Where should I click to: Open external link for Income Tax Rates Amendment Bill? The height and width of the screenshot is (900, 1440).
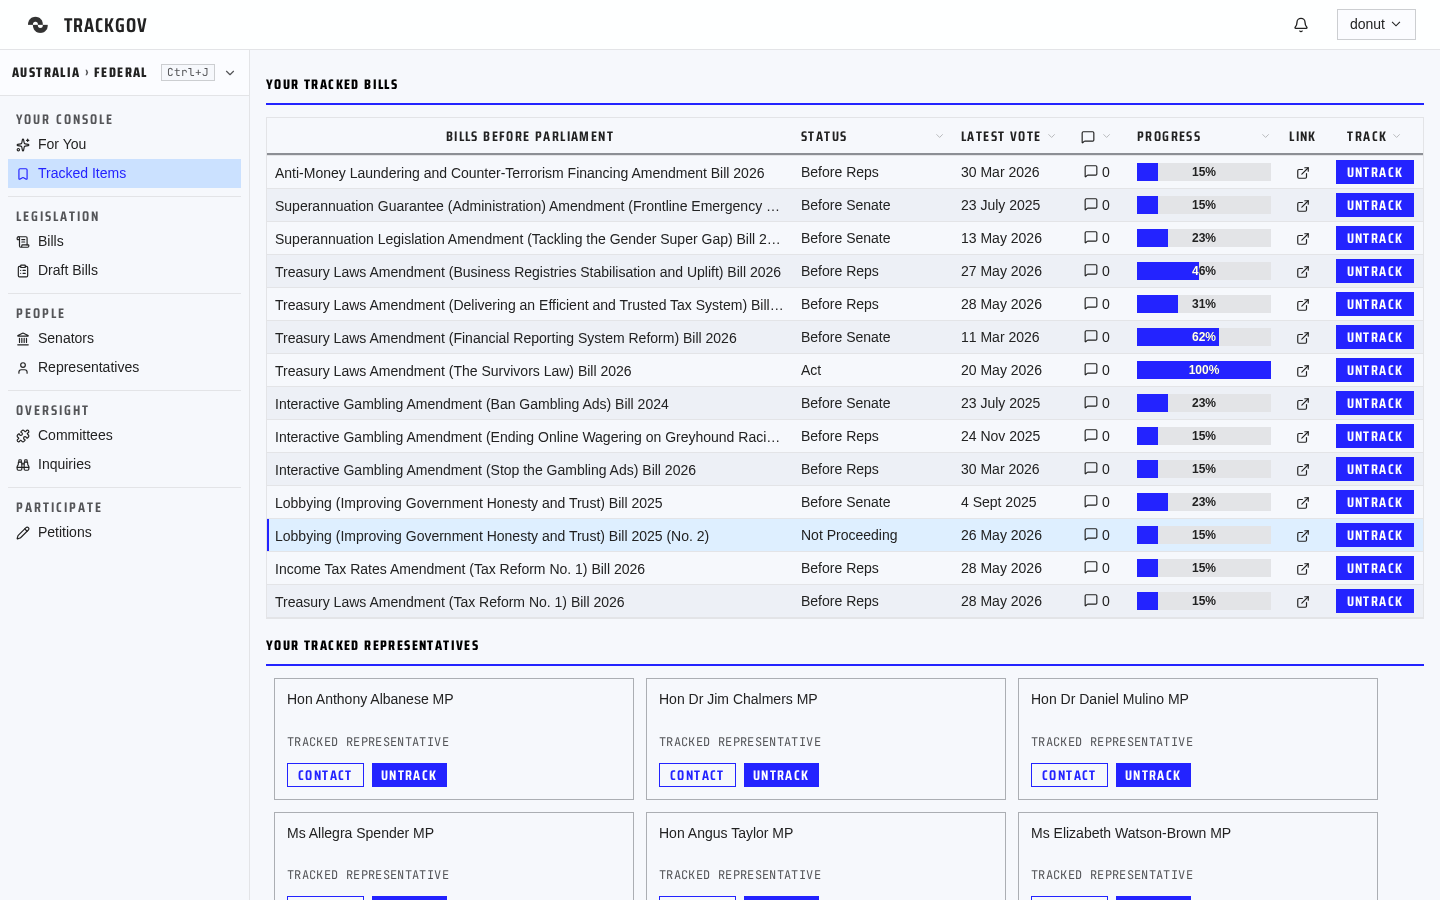pyautogui.click(x=1303, y=569)
